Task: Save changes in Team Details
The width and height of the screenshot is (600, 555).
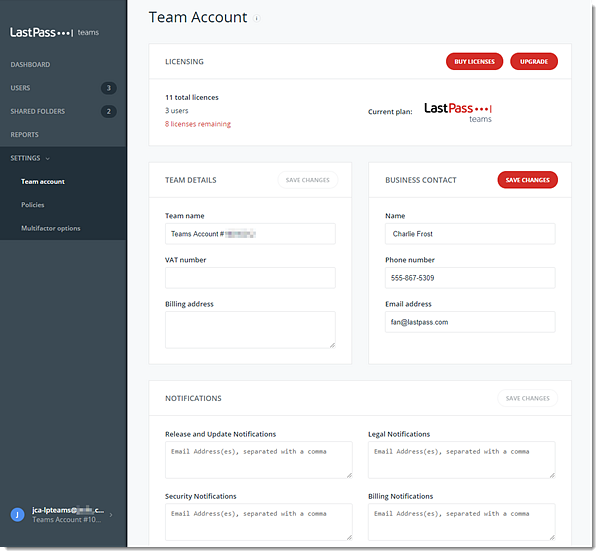Action: tap(308, 180)
